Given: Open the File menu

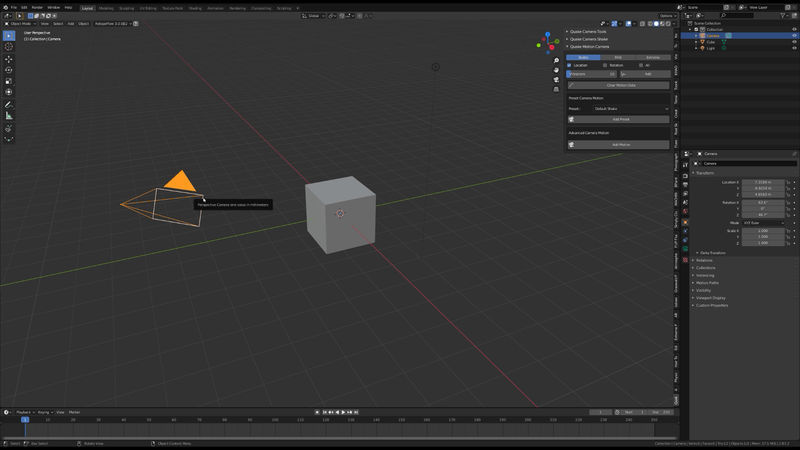Looking at the screenshot, I should (14, 8).
